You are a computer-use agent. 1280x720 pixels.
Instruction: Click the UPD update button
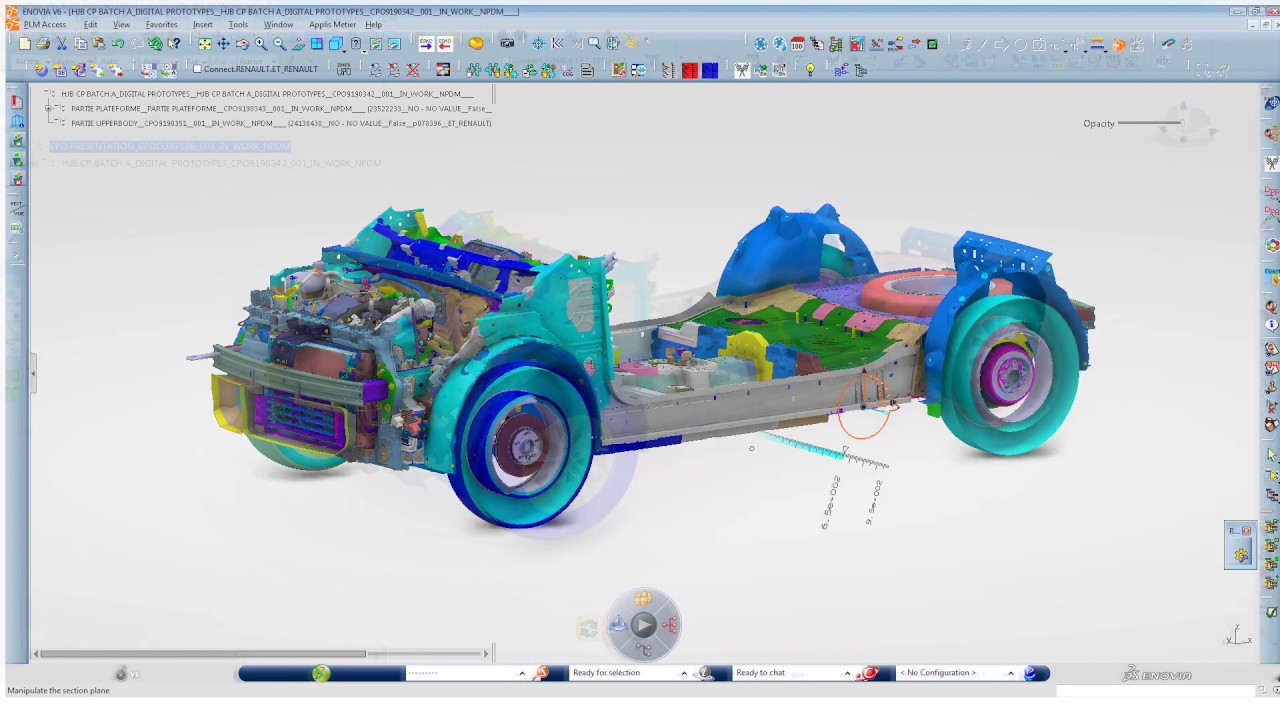tap(345, 69)
